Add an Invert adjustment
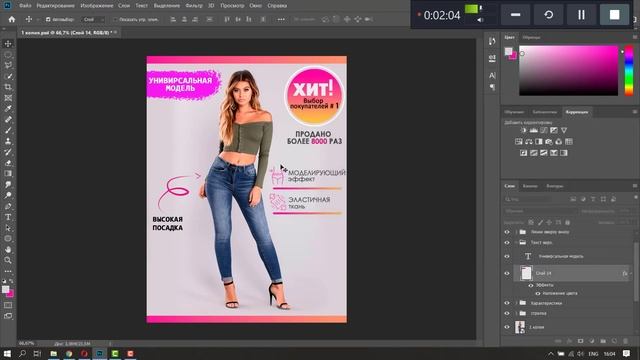 [x=524, y=153]
